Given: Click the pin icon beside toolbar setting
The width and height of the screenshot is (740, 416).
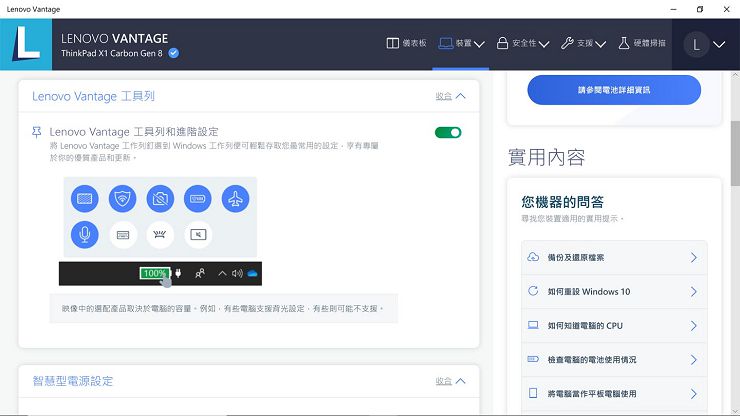Looking at the screenshot, I should tap(37, 132).
